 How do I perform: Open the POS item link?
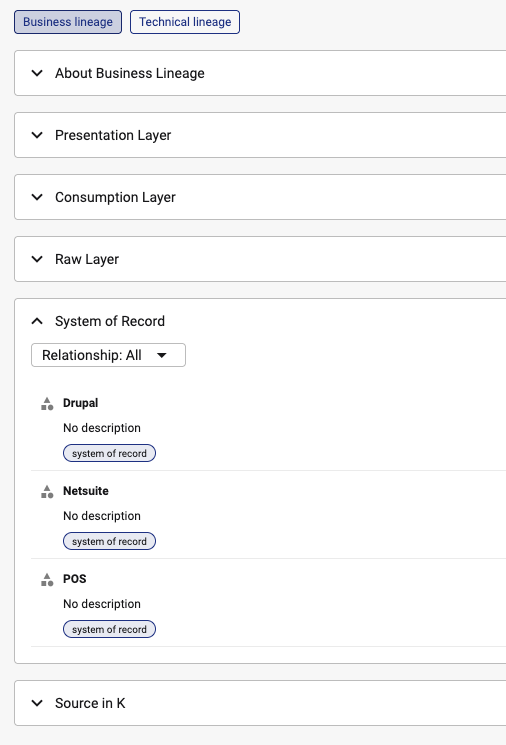[x=75, y=579]
